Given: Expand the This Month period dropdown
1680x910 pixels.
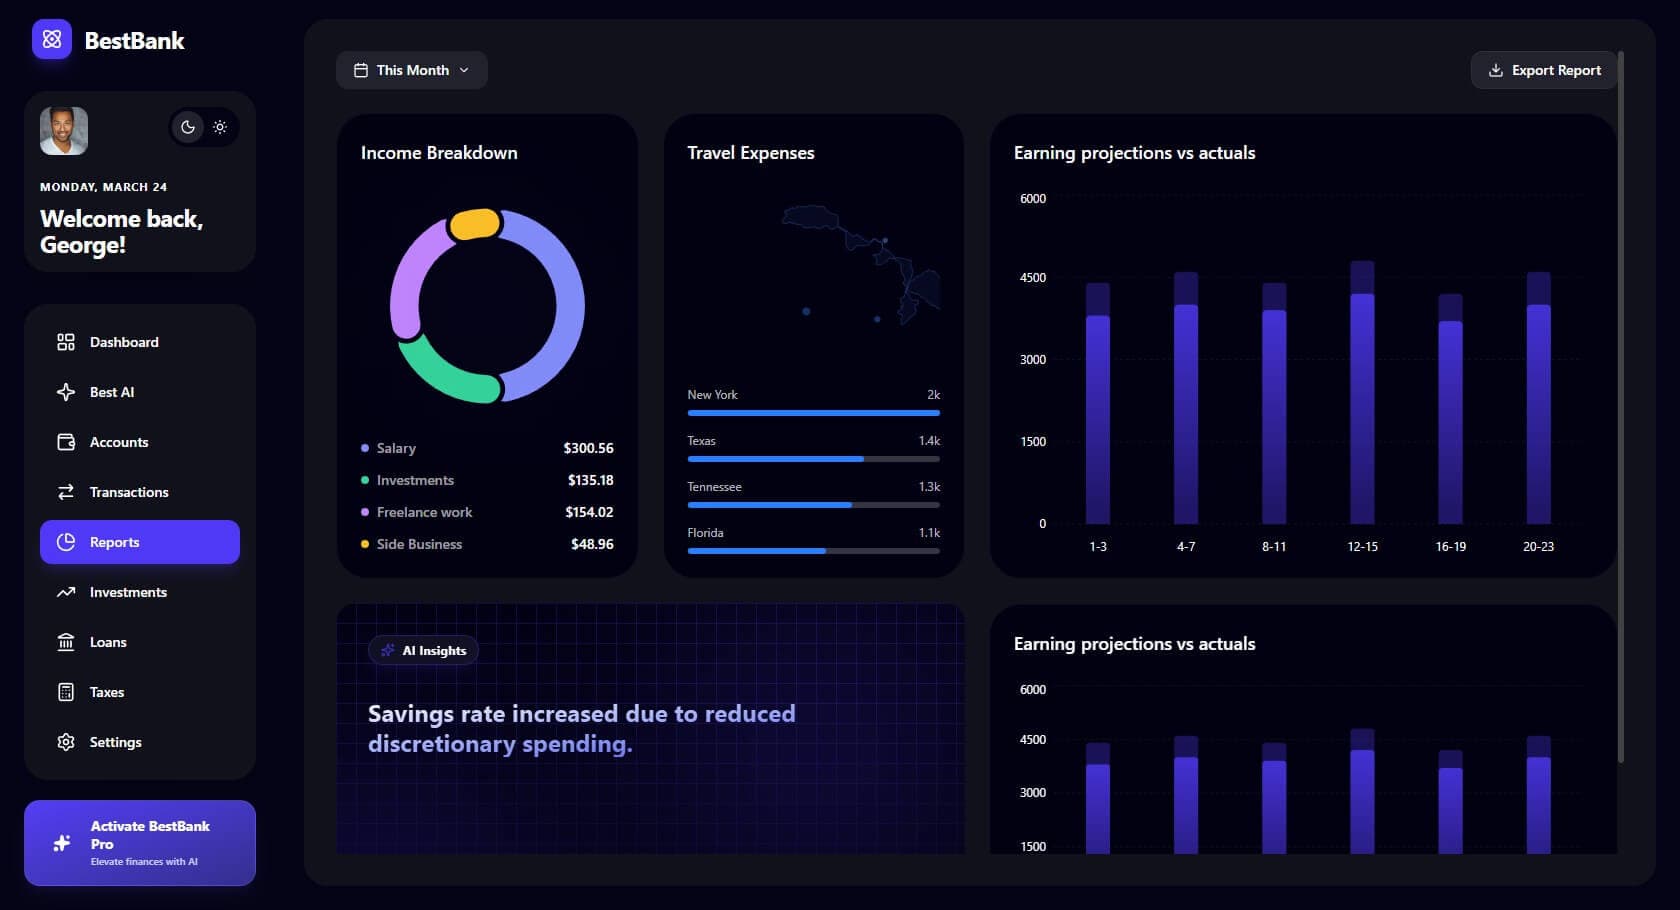Looking at the screenshot, I should tap(412, 70).
